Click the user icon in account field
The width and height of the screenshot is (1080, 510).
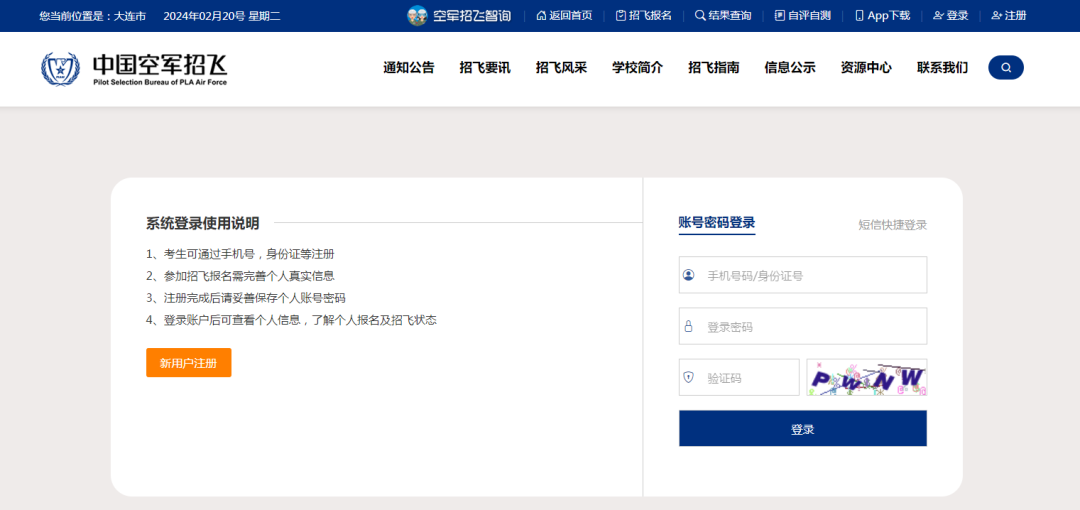pyautogui.click(x=689, y=275)
